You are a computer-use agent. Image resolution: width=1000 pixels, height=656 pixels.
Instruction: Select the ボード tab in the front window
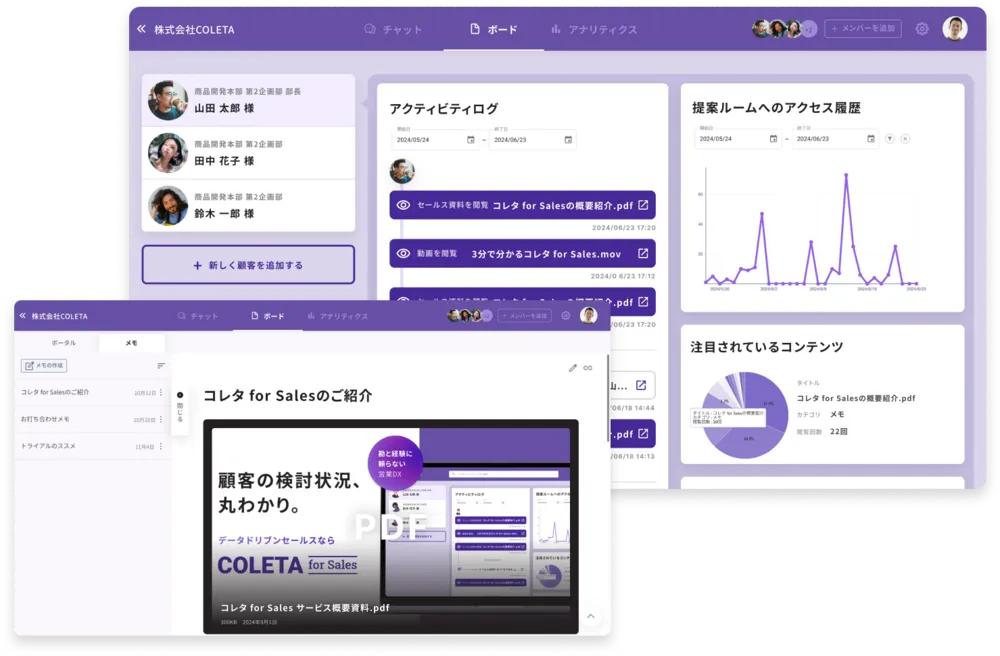pos(268,316)
